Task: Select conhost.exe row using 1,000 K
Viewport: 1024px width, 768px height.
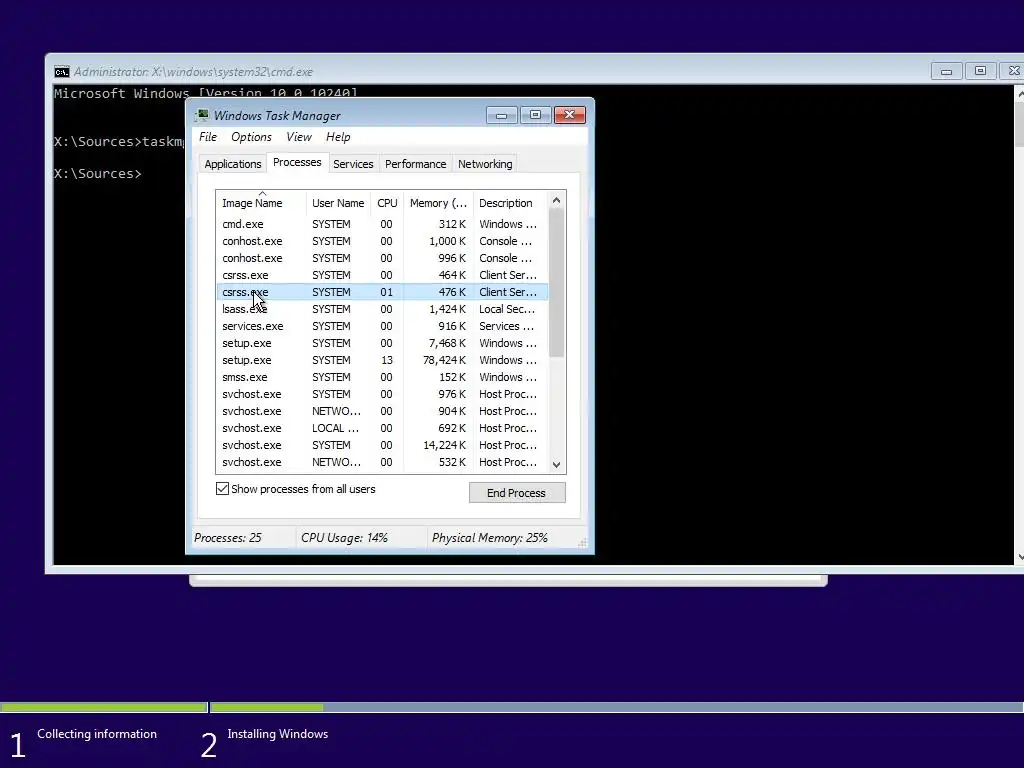Action: (x=382, y=241)
